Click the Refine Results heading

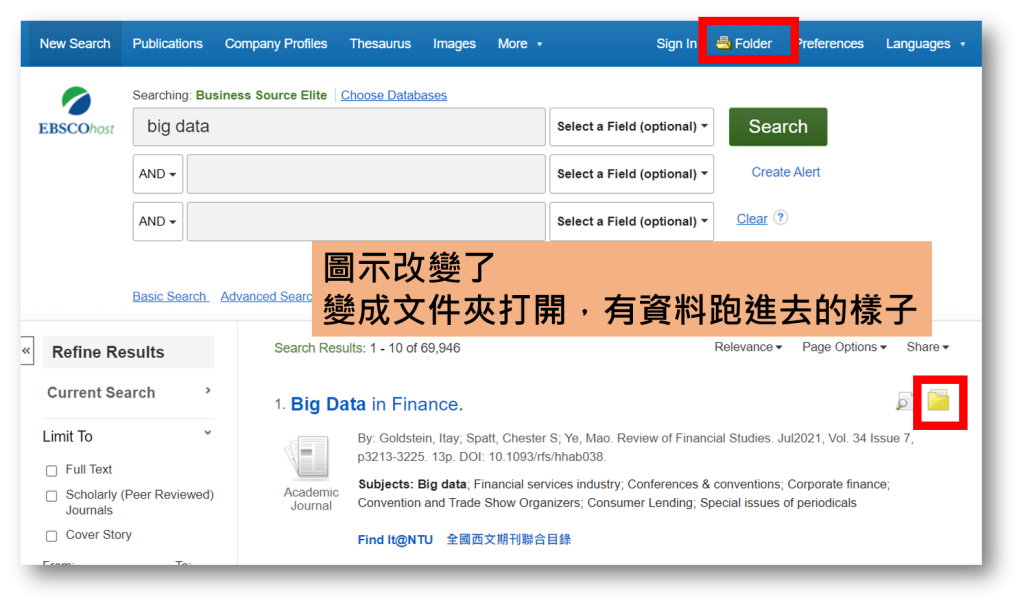click(108, 352)
